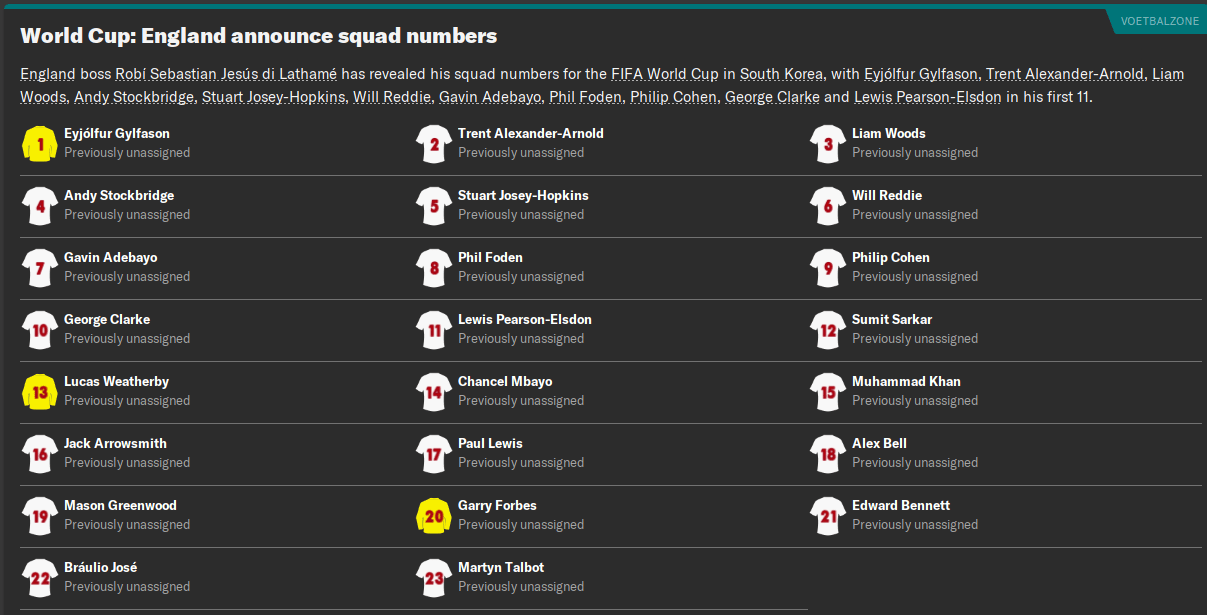Select Mason Greenwood in squad list
This screenshot has height=615, width=1207.
pos(120,505)
